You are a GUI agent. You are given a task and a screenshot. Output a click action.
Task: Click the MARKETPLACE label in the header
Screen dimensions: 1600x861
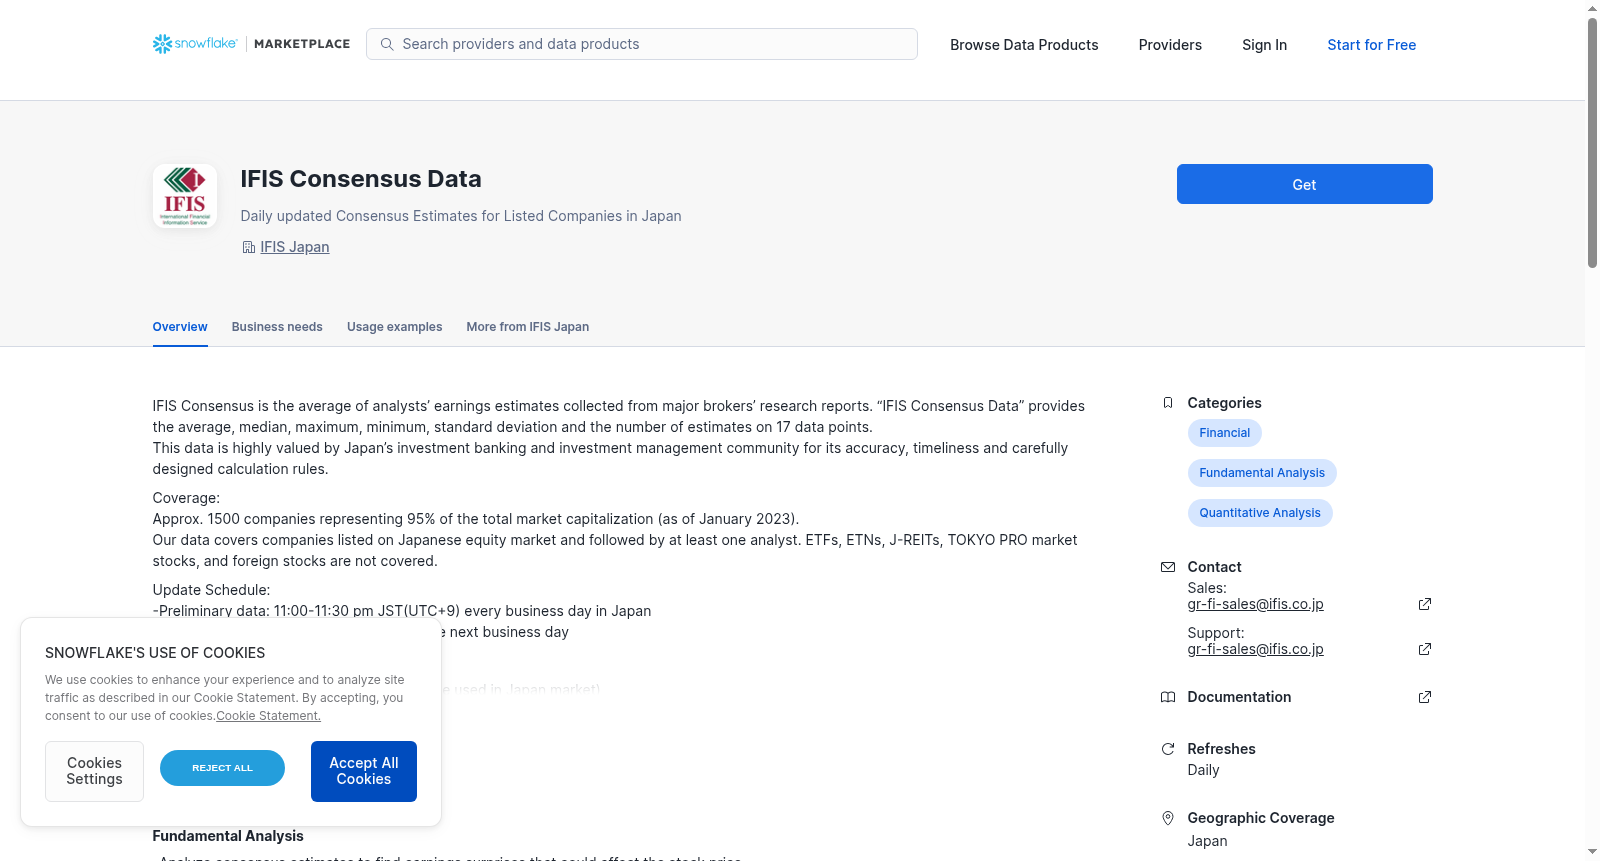[302, 44]
